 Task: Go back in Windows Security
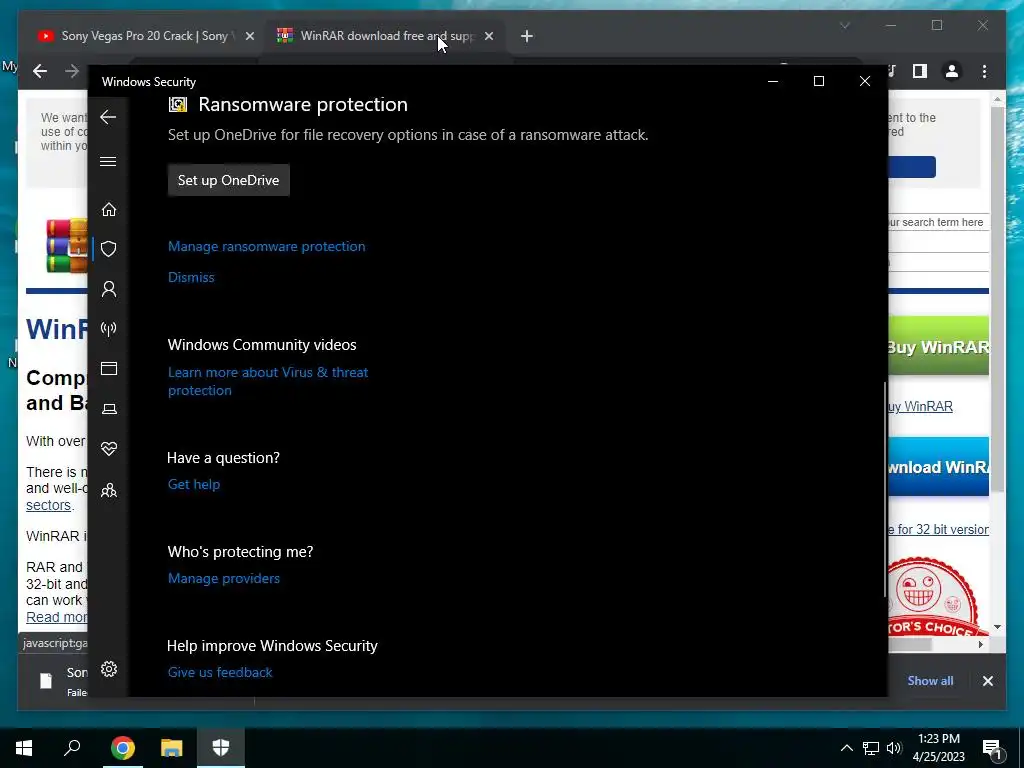(x=108, y=117)
